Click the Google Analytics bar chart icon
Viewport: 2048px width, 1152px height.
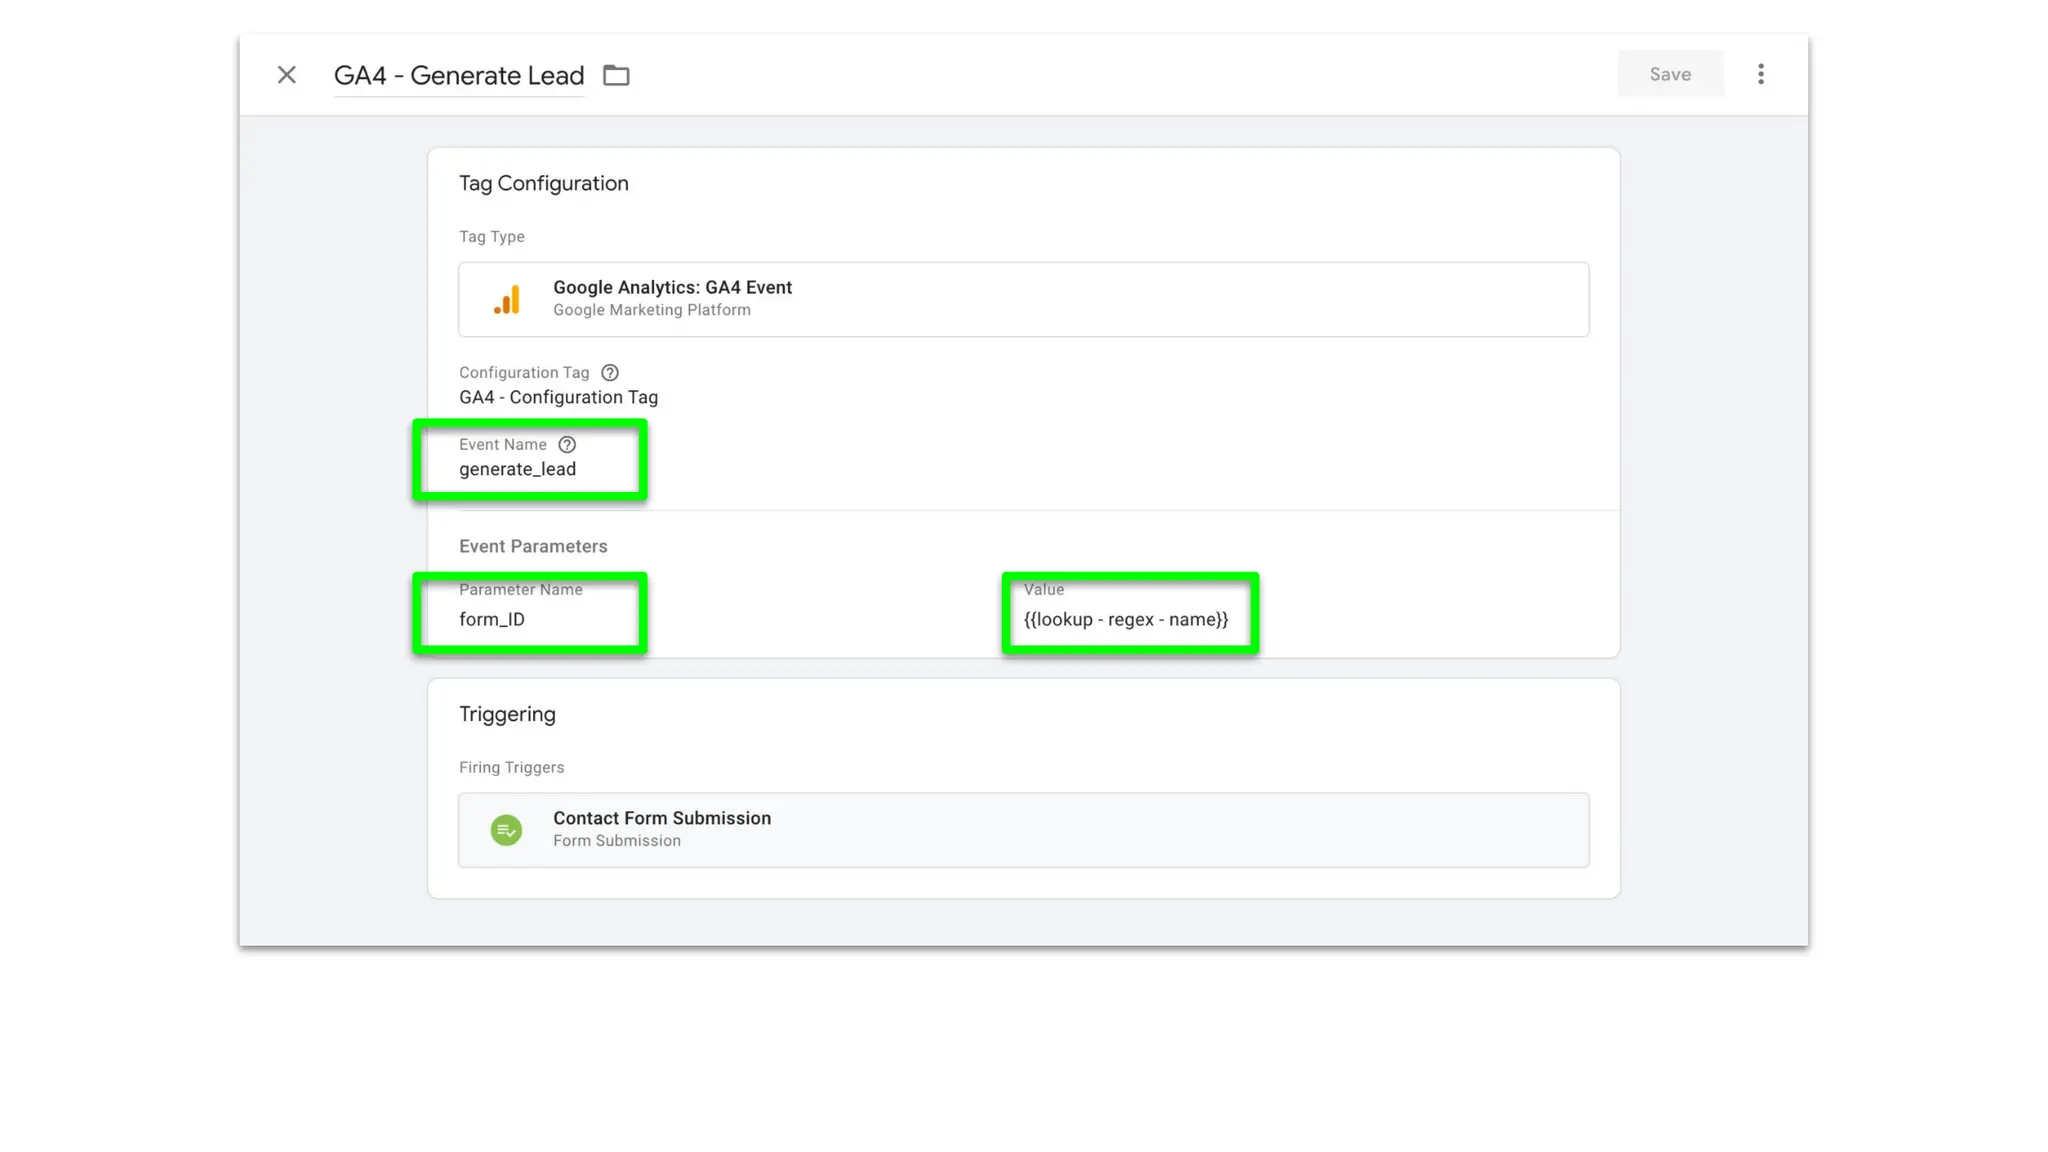pos(507,300)
